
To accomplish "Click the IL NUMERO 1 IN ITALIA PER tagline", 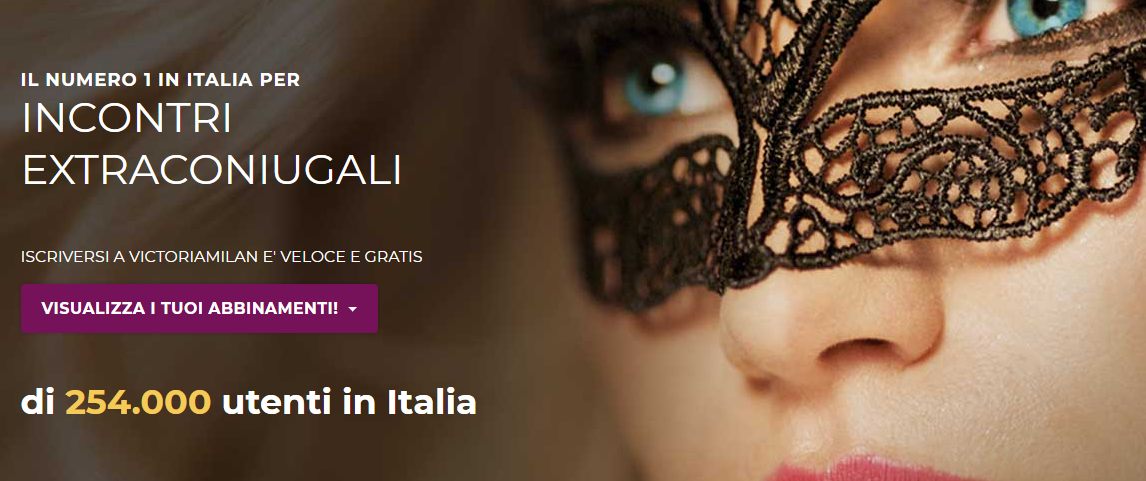I will (x=161, y=80).
